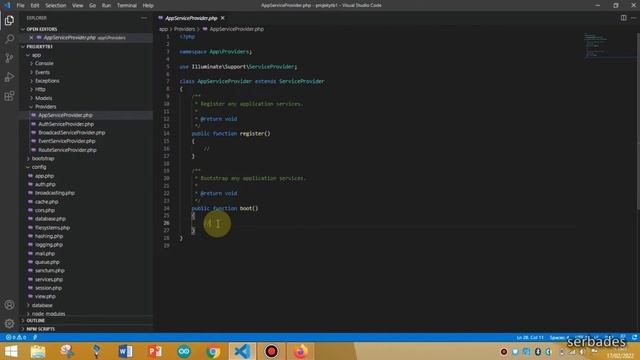Open the Explorer view in activity bar
640x360 pixels.
pos(9,20)
